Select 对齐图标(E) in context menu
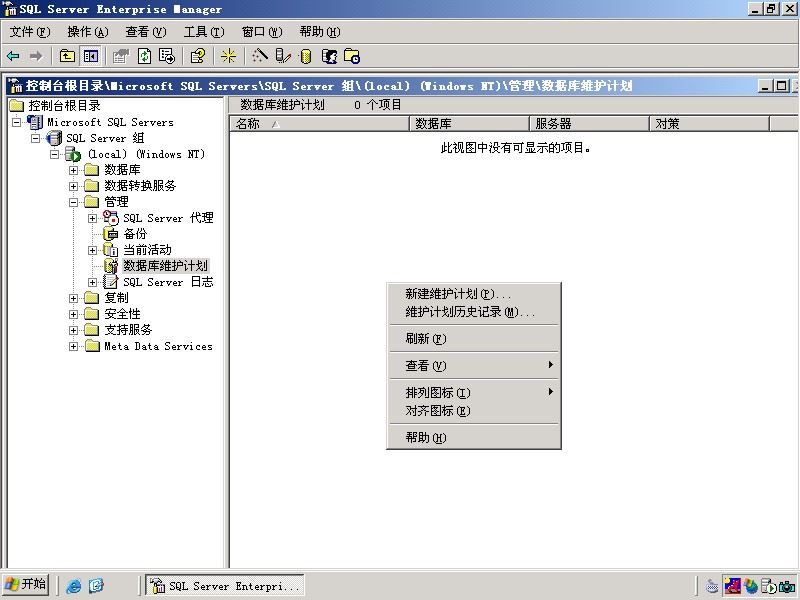Image resolution: width=800 pixels, height=600 pixels. point(473,411)
